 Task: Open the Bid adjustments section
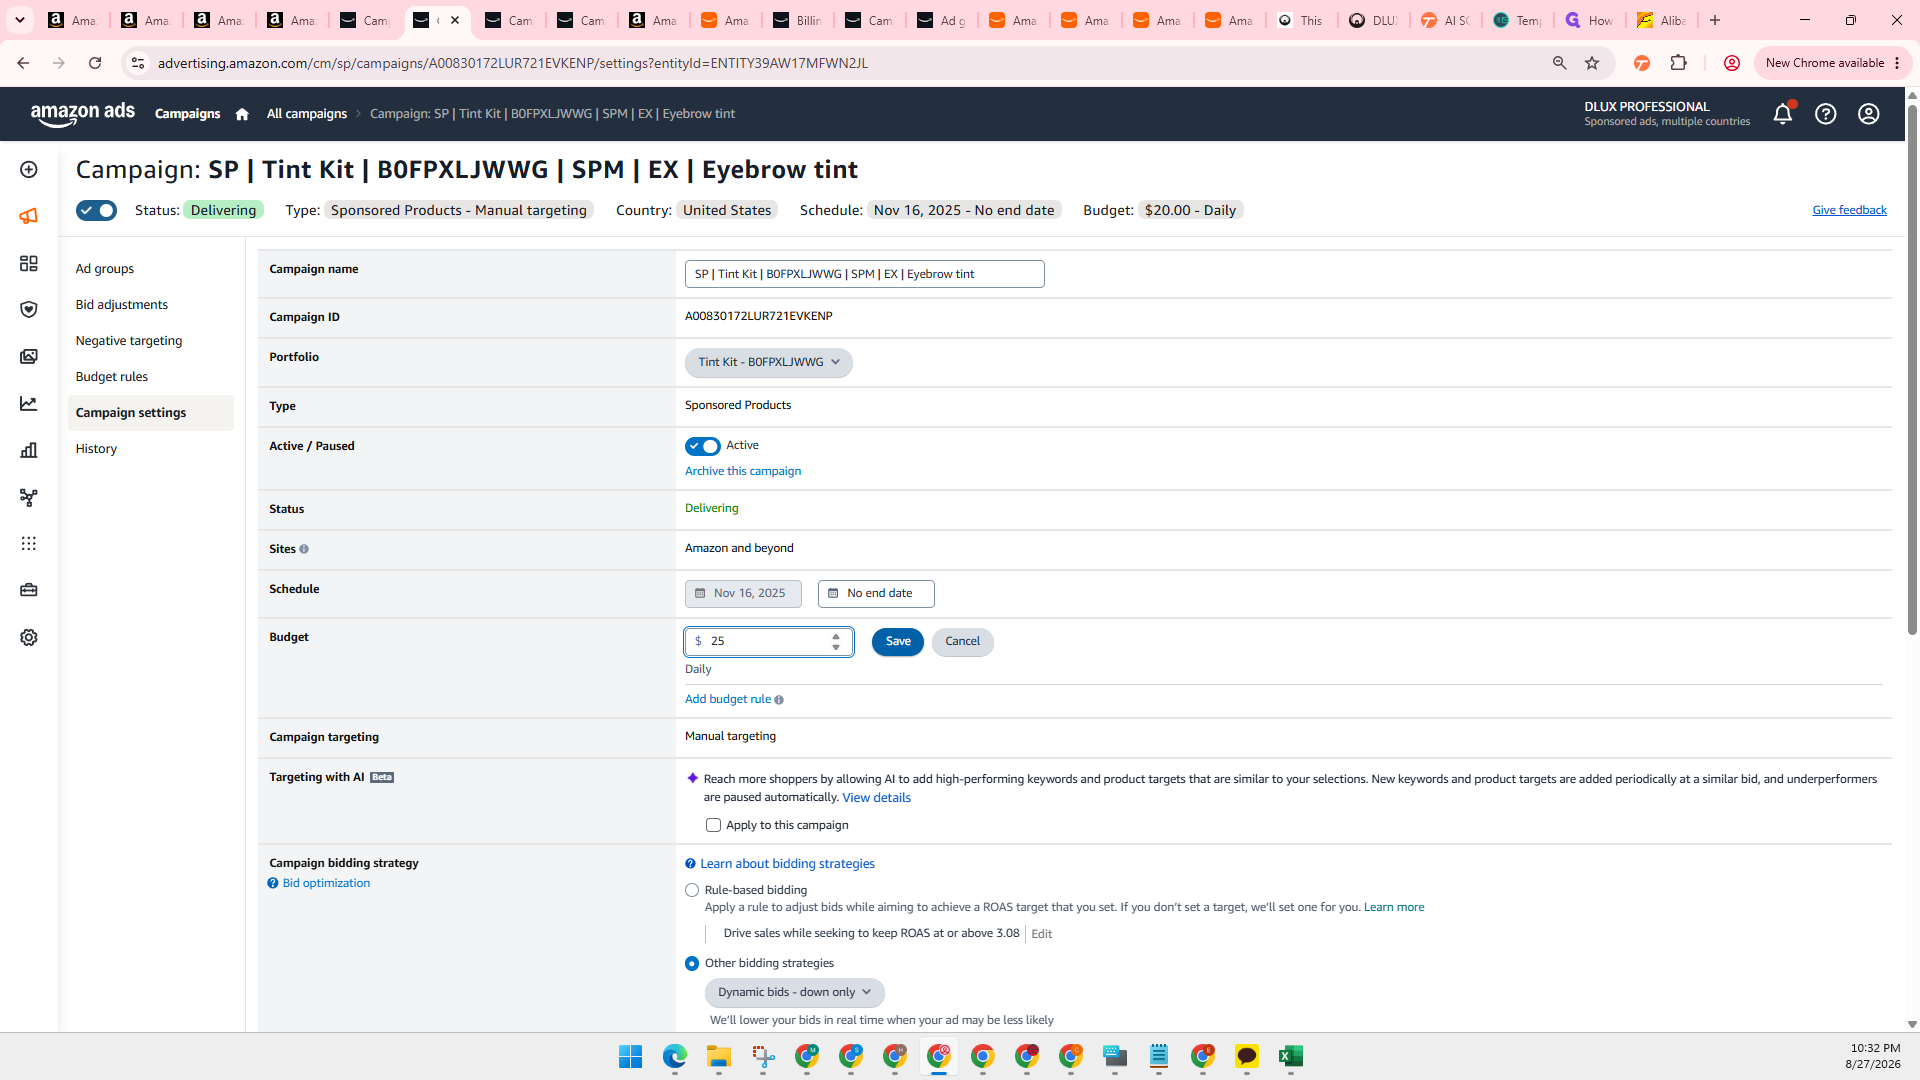point(122,305)
